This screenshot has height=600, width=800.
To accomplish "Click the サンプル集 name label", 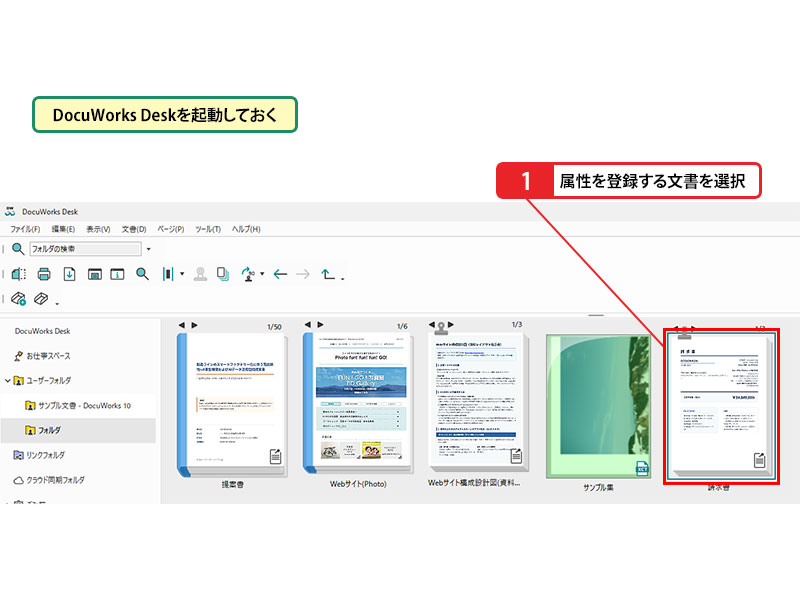I will pos(598,488).
